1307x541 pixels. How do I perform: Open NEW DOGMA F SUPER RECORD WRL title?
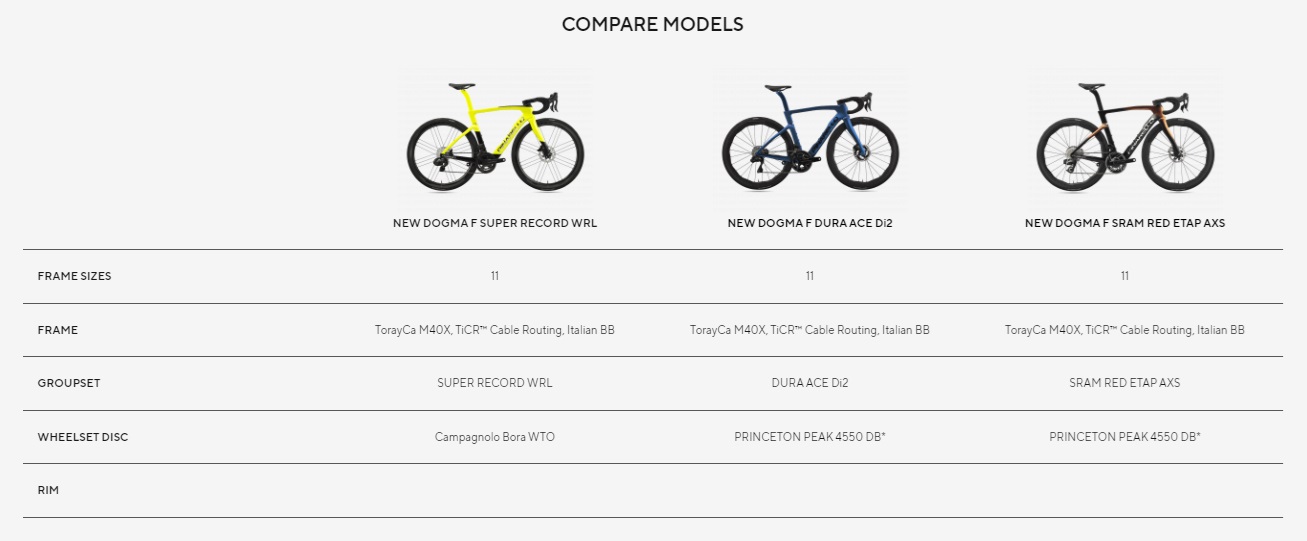(495, 223)
